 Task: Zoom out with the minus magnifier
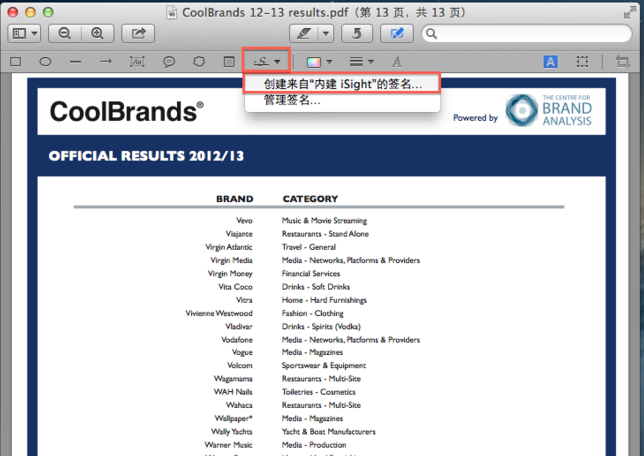click(x=65, y=33)
